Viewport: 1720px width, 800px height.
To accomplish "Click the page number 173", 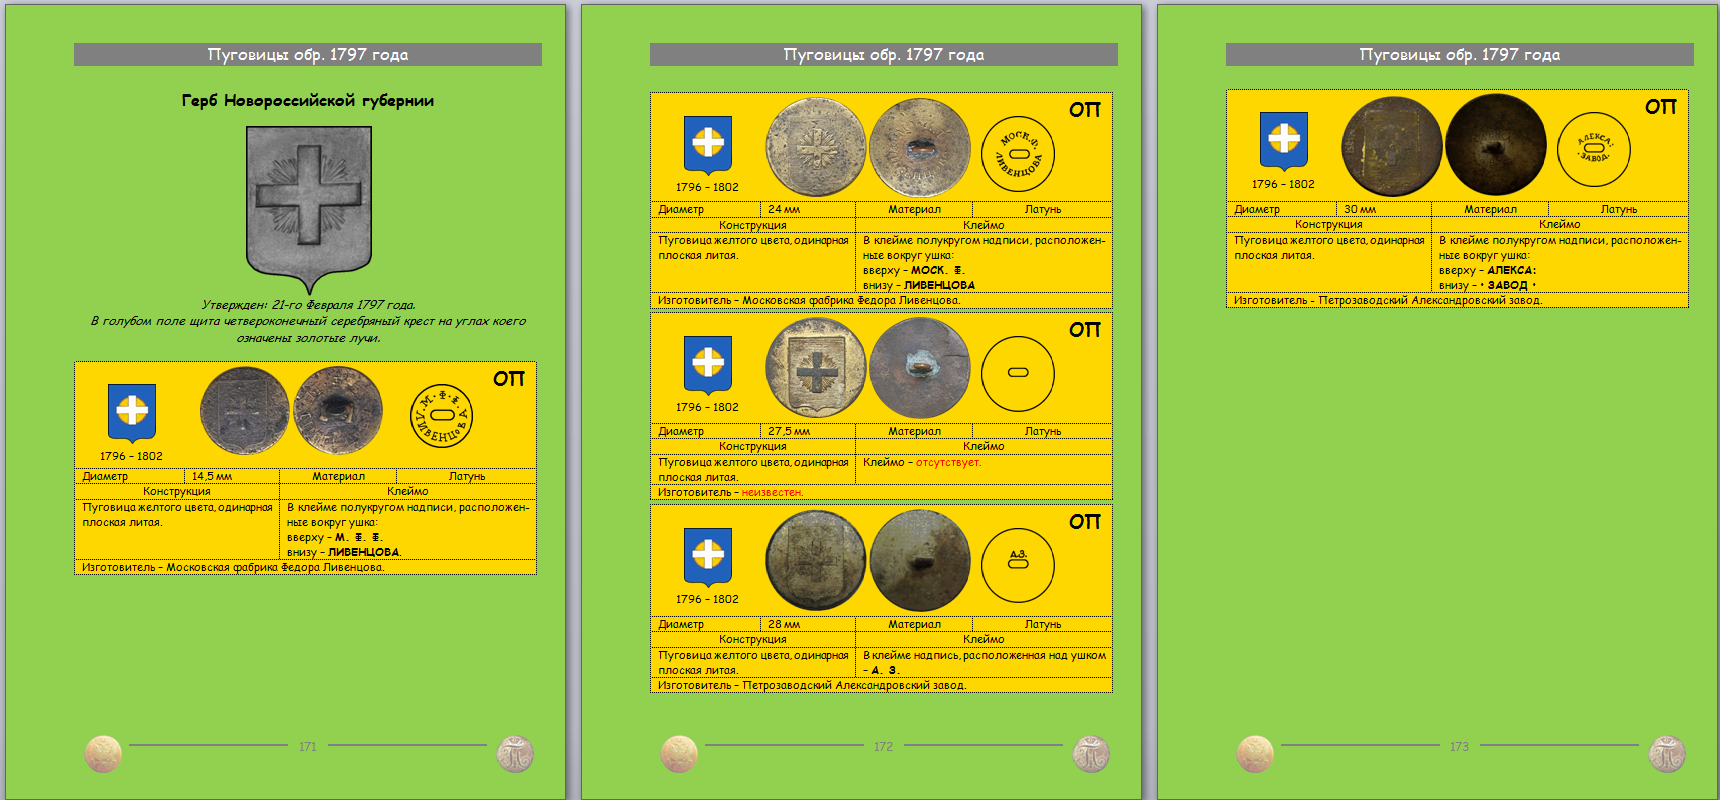I will tap(1459, 746).
